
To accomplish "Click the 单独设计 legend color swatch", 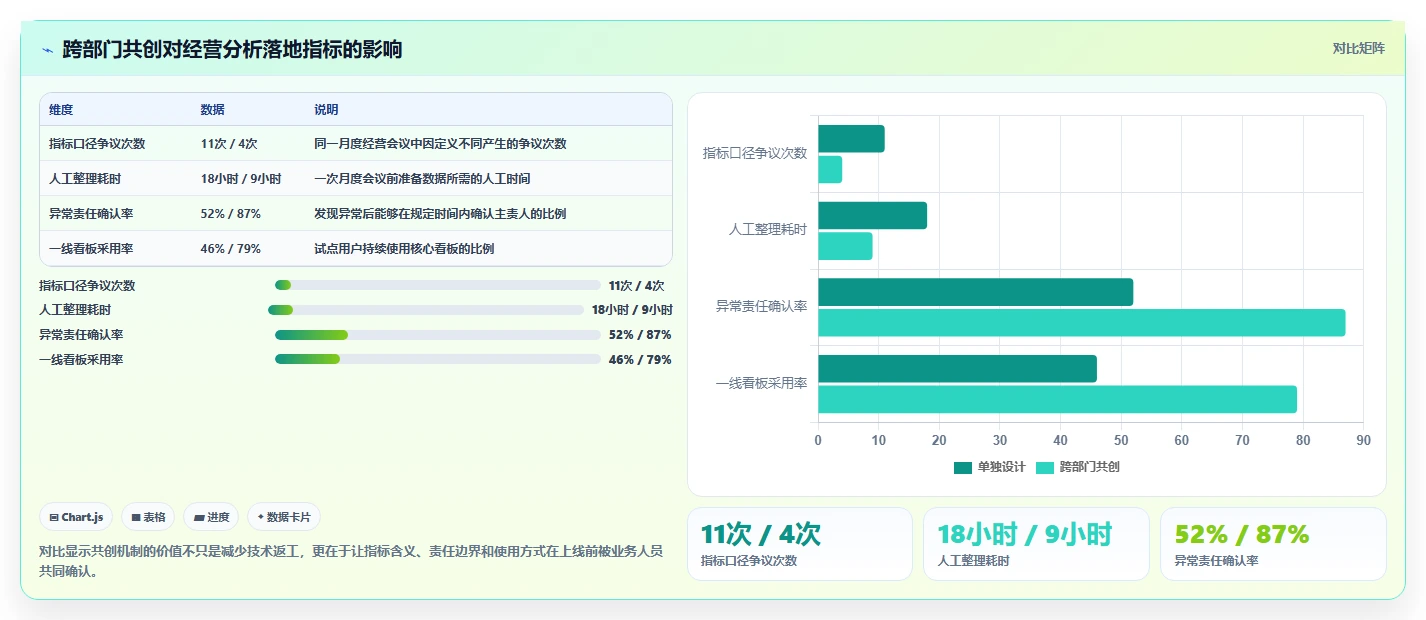I will (963, 467).
